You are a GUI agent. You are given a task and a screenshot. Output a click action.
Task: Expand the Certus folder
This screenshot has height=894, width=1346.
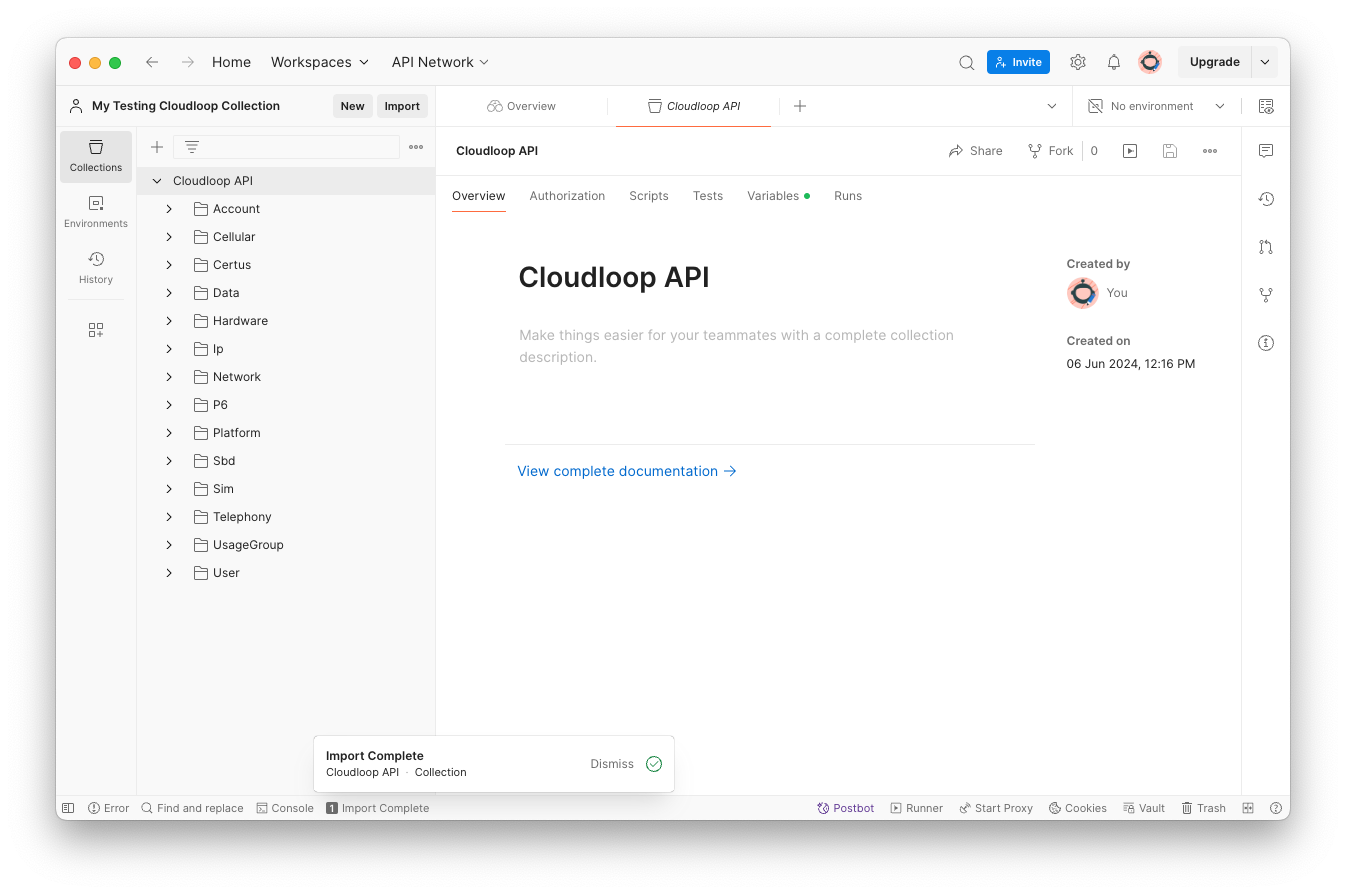point(169,265)
